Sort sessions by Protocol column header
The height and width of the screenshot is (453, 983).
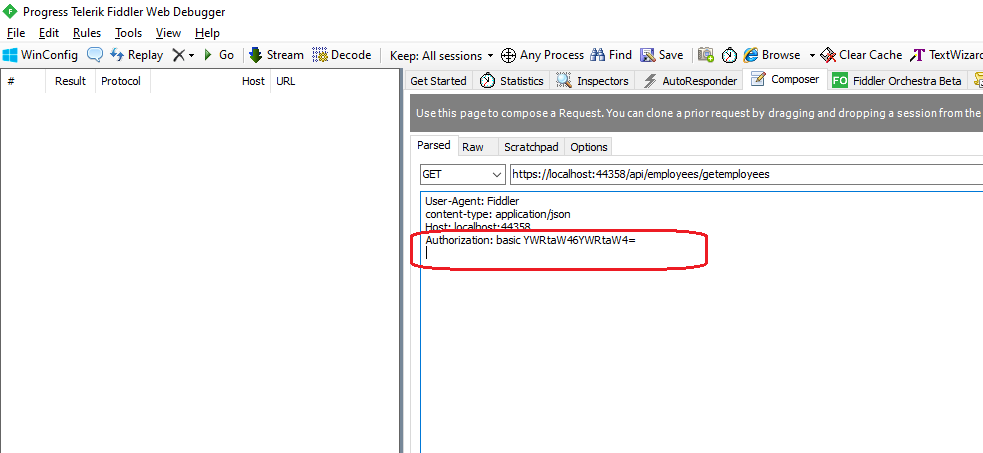122,81
